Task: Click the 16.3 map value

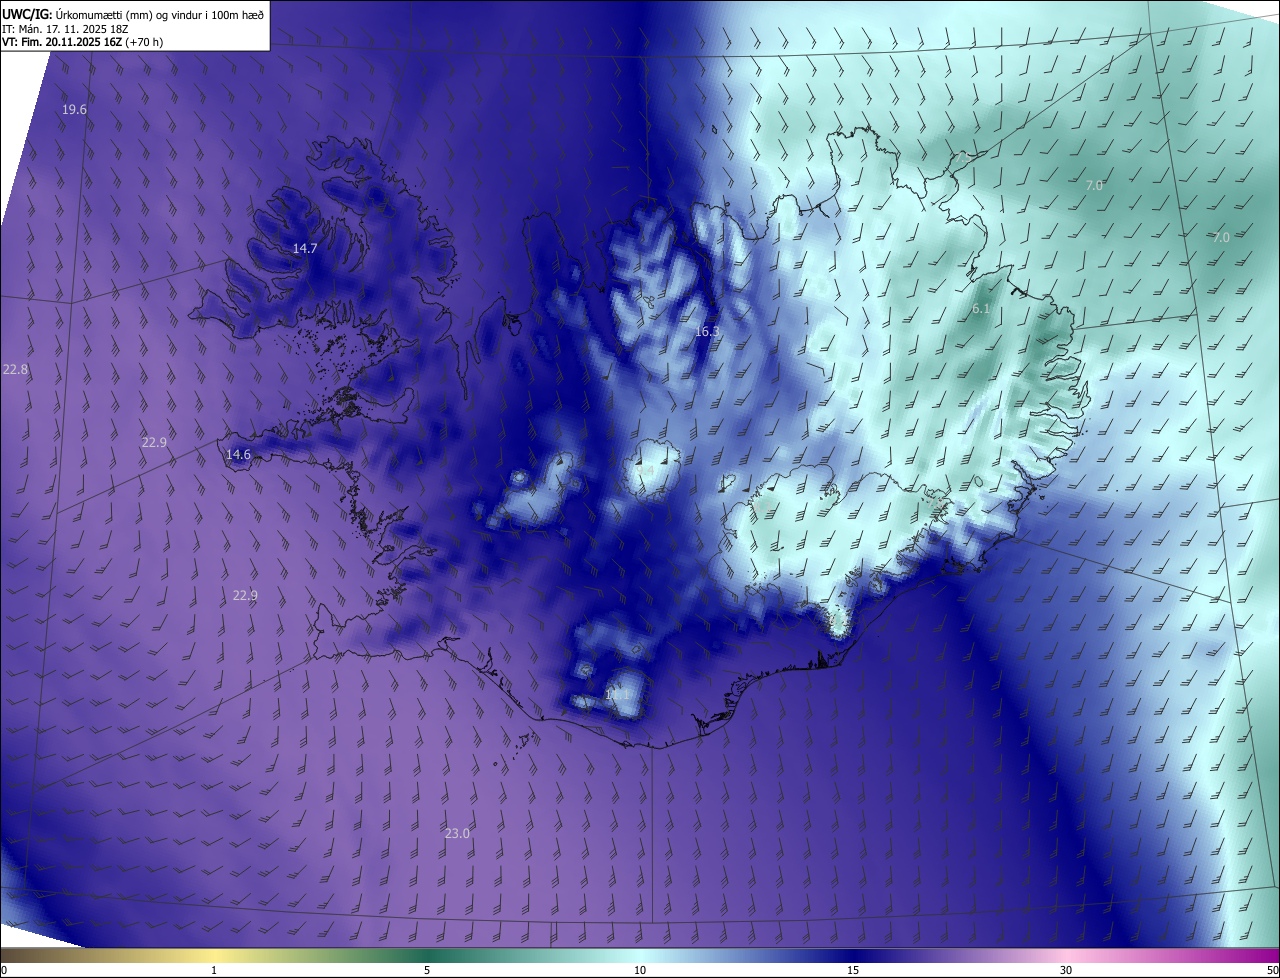Action: [x=707, y=331]
